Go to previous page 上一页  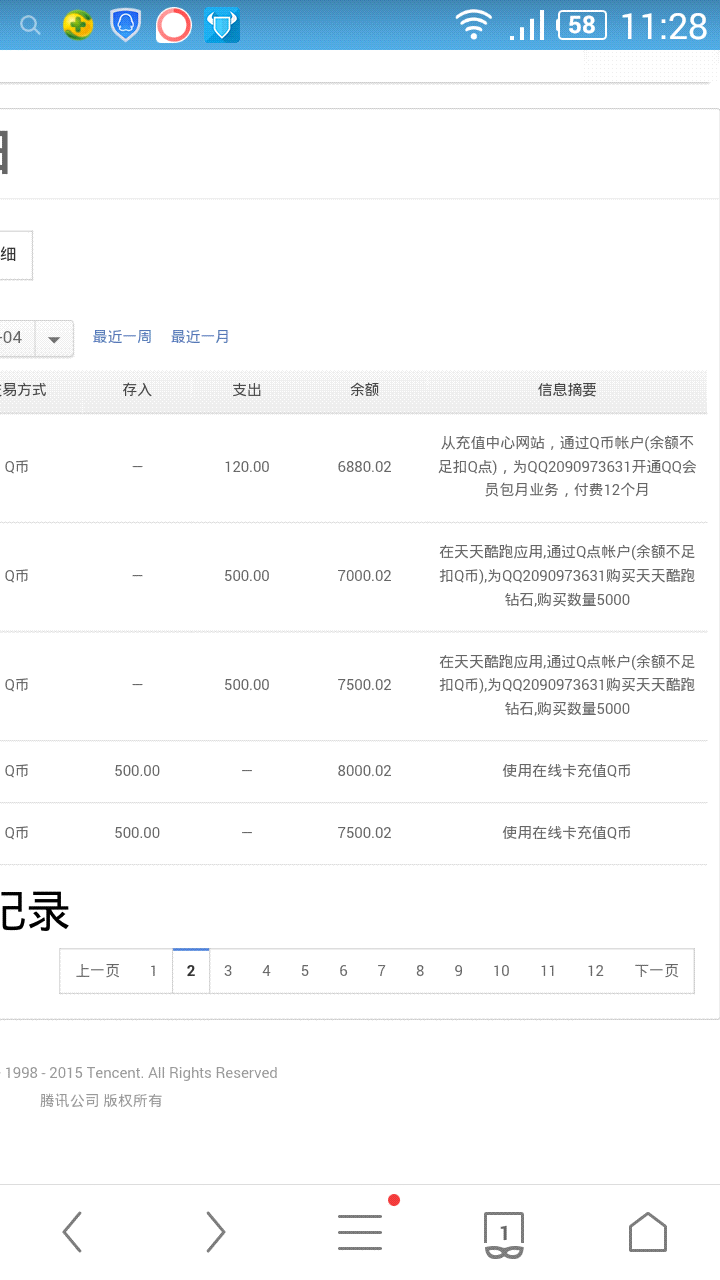pyautogui.click(x=98, y=971)
